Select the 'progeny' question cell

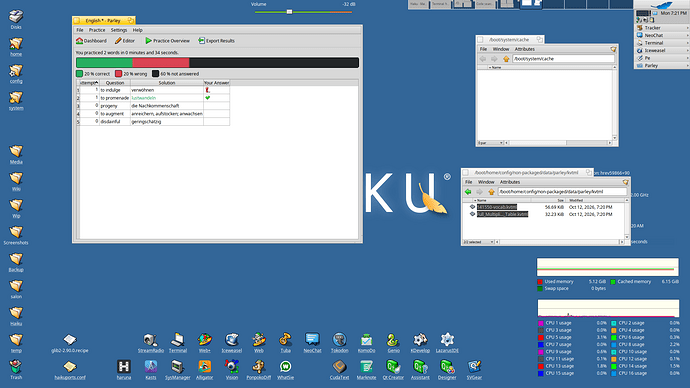[115, 106]
